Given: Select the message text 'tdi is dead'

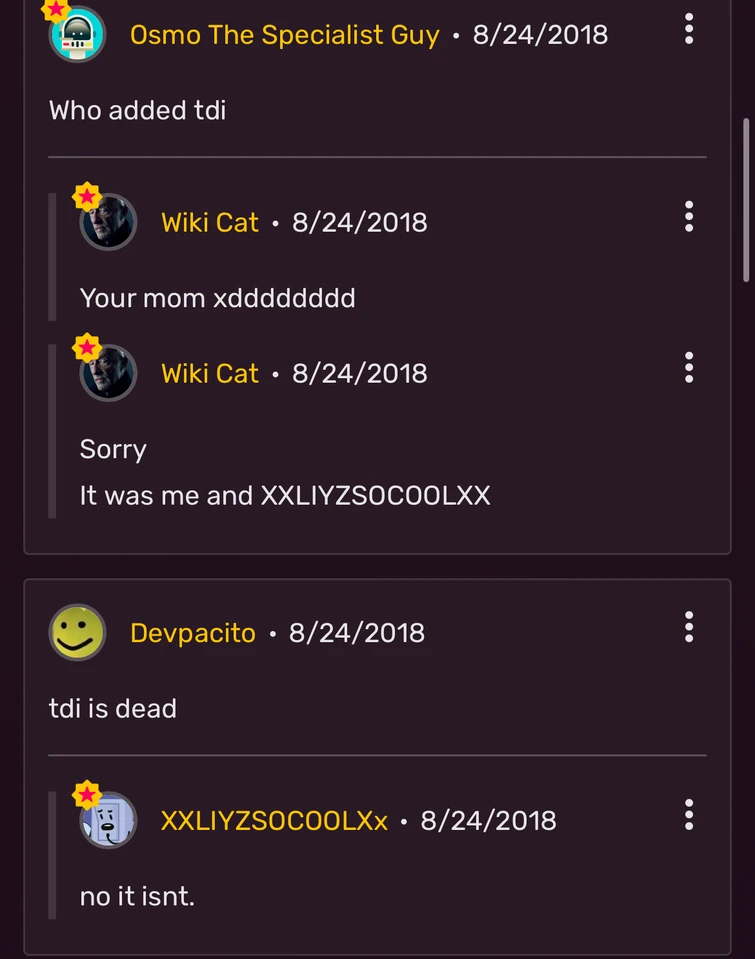Looking at the screenshot, I should (111, 708).
